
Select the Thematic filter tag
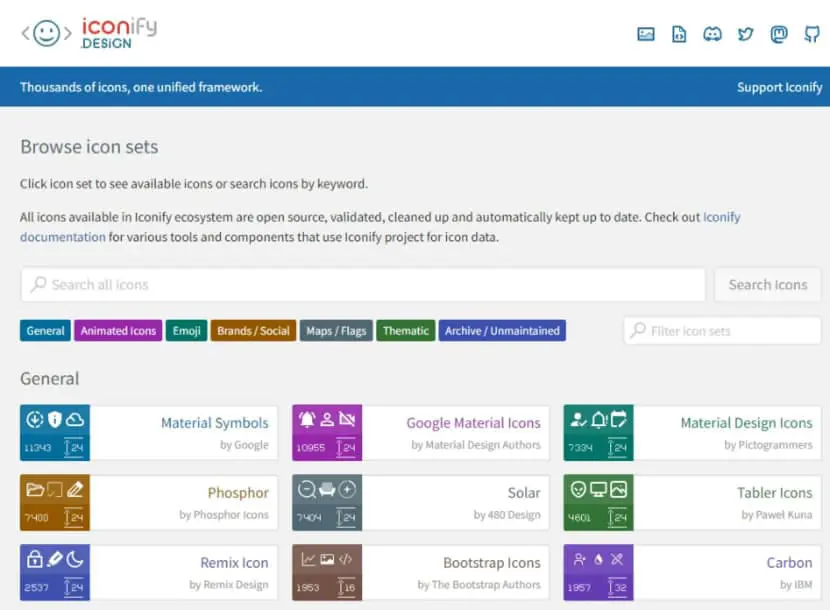[x=405, y=330]
